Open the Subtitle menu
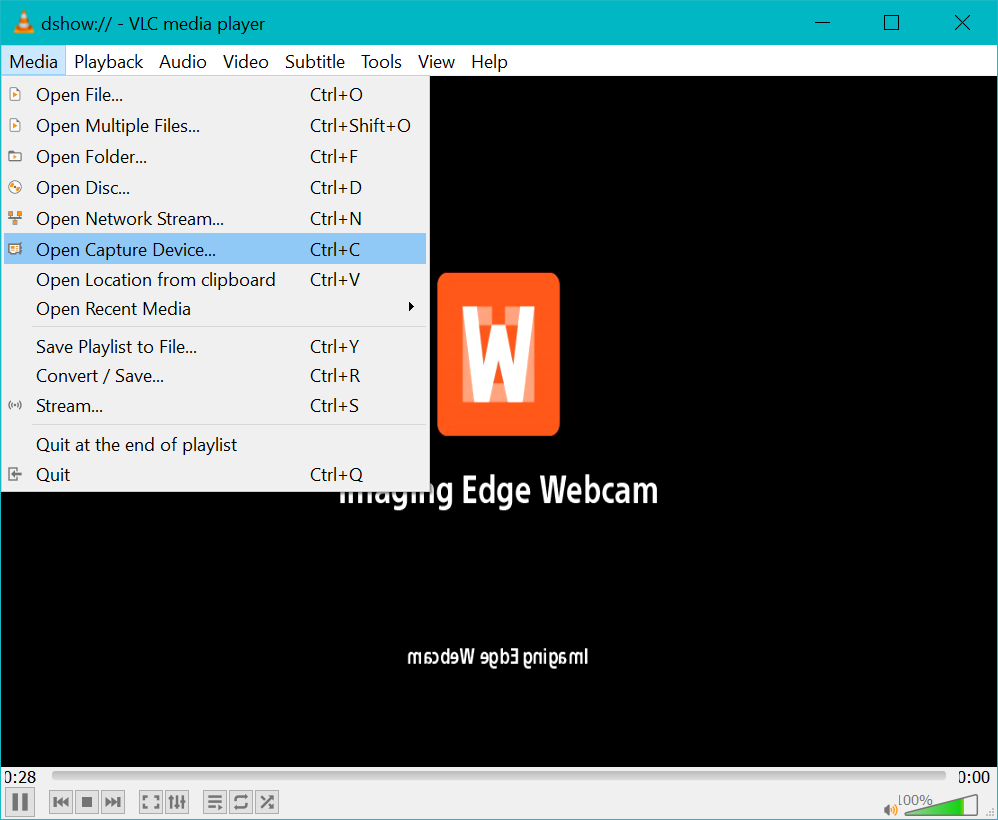This screenshot has width=998, height=820. tap(314, 61)
